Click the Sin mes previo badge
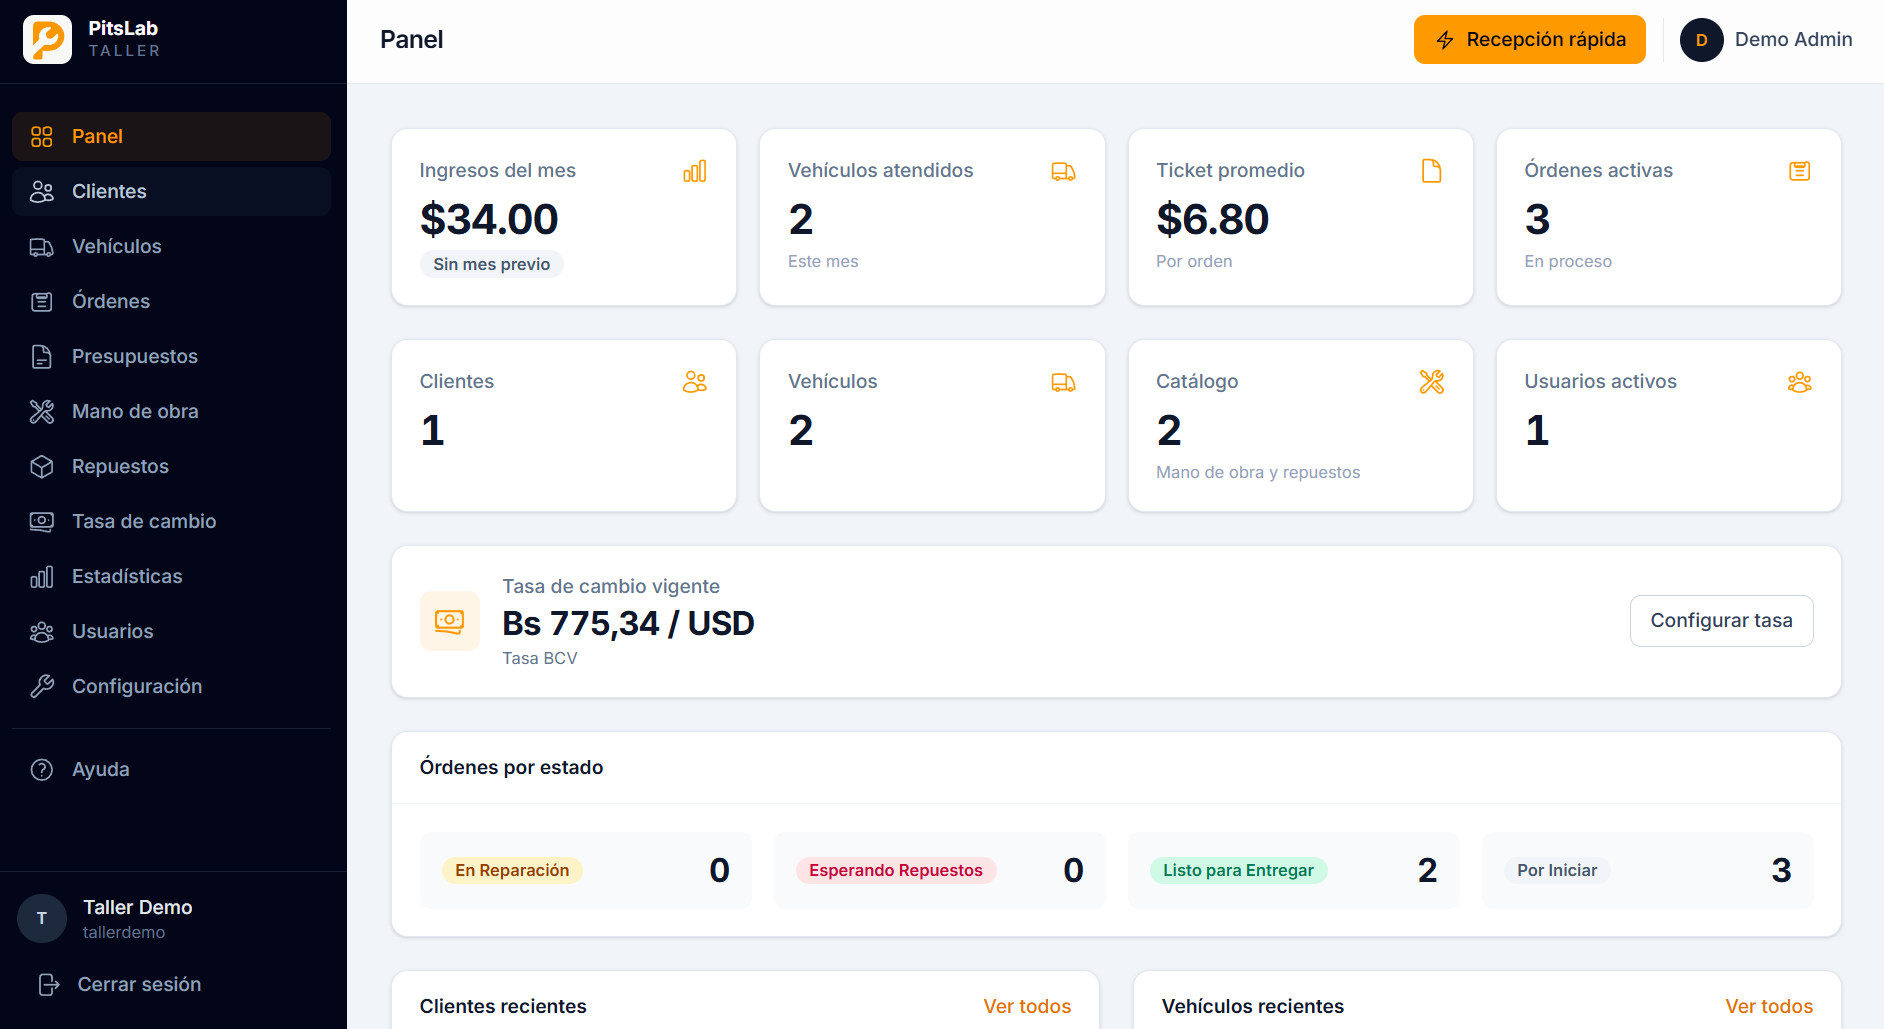This screenshot has height=1029, width=1884. click(x=492, y=264)
